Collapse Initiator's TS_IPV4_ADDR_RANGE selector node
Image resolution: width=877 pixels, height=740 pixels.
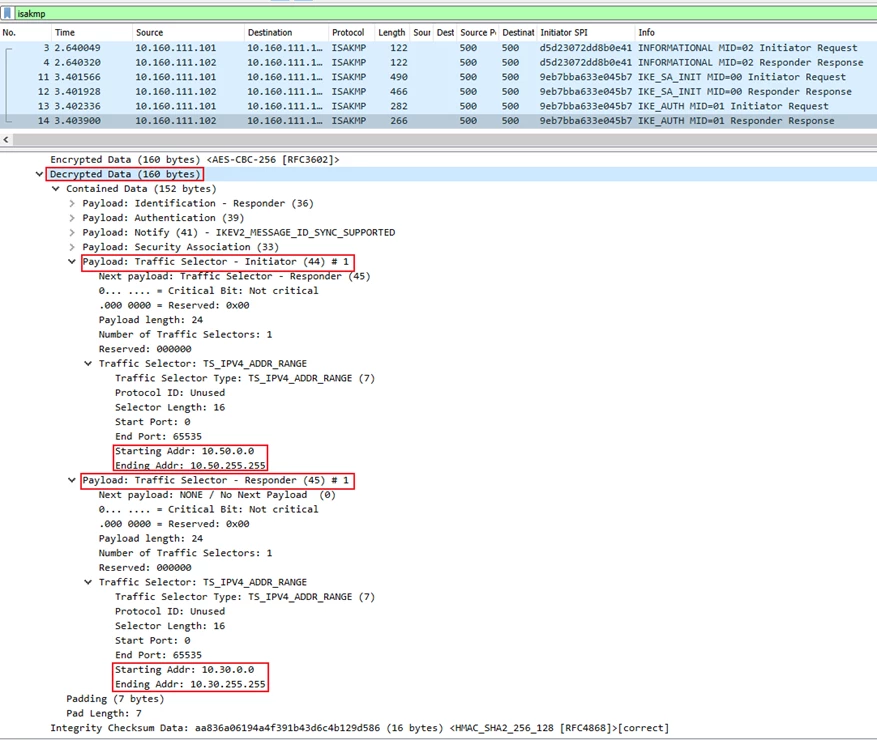[x=88, y=364]
